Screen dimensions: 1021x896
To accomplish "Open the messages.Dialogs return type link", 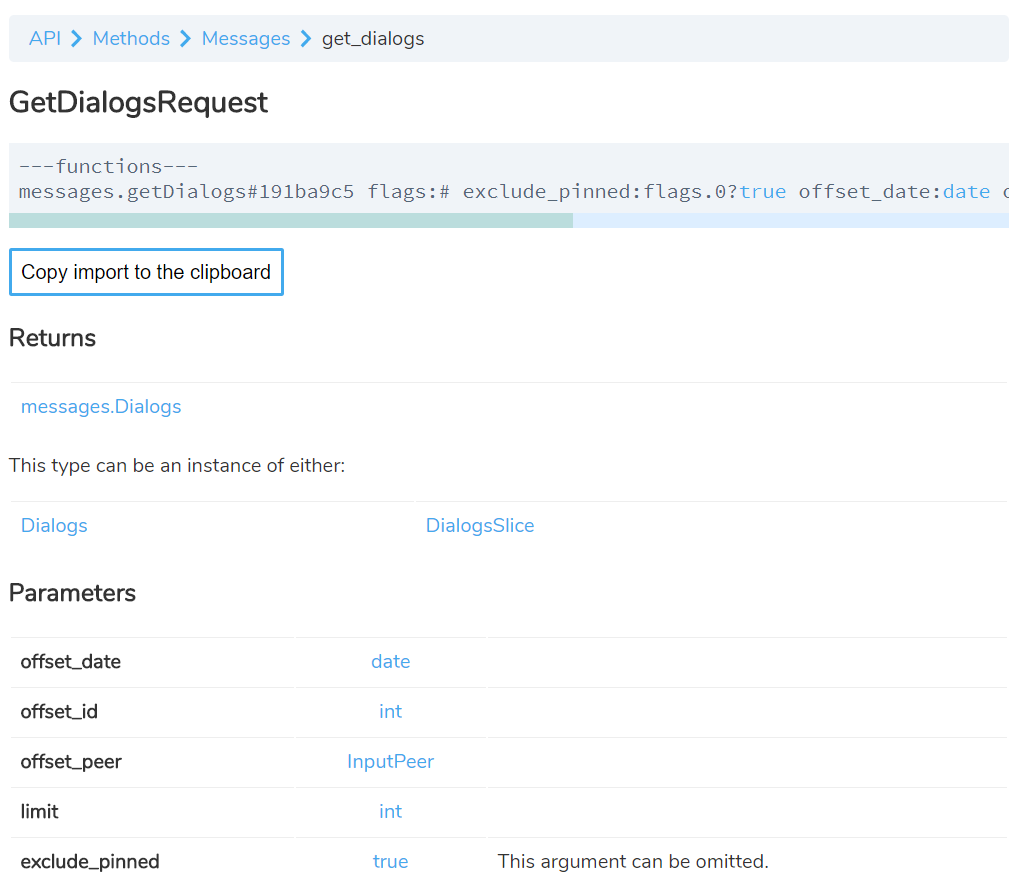I will click(101, 406).
